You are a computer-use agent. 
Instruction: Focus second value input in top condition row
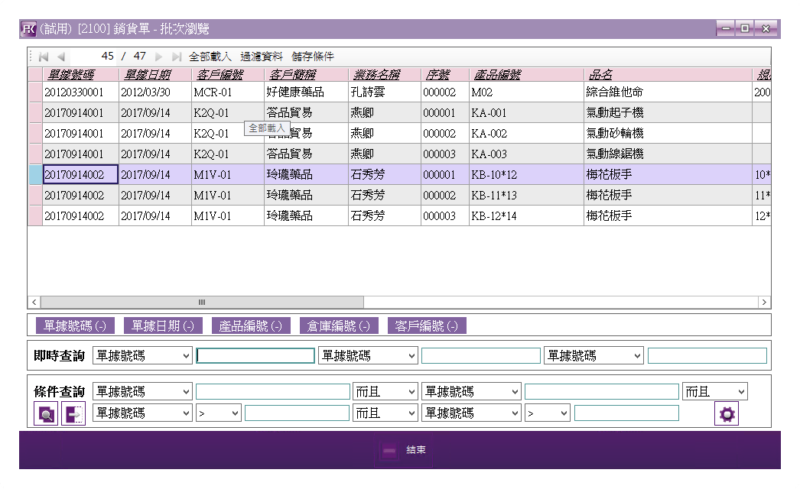602,392
